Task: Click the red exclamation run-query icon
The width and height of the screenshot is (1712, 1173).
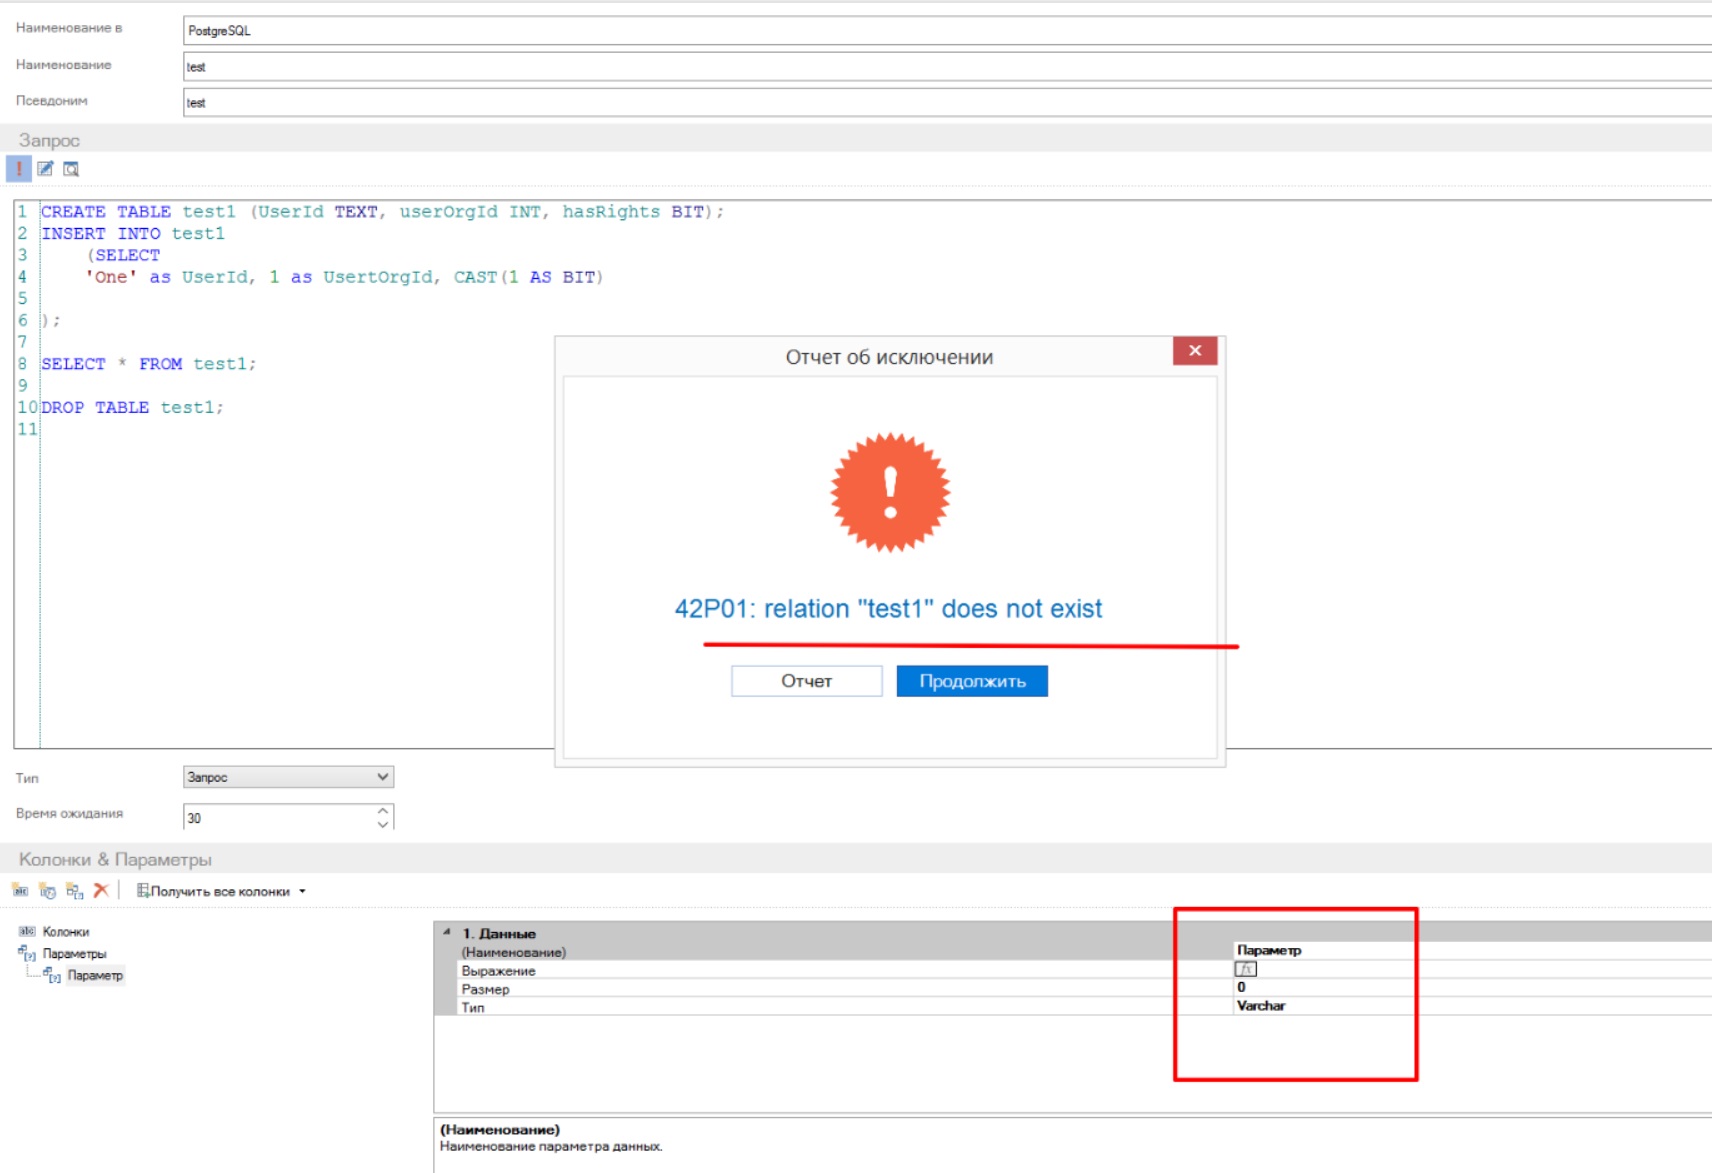Action: coord(18,169)
